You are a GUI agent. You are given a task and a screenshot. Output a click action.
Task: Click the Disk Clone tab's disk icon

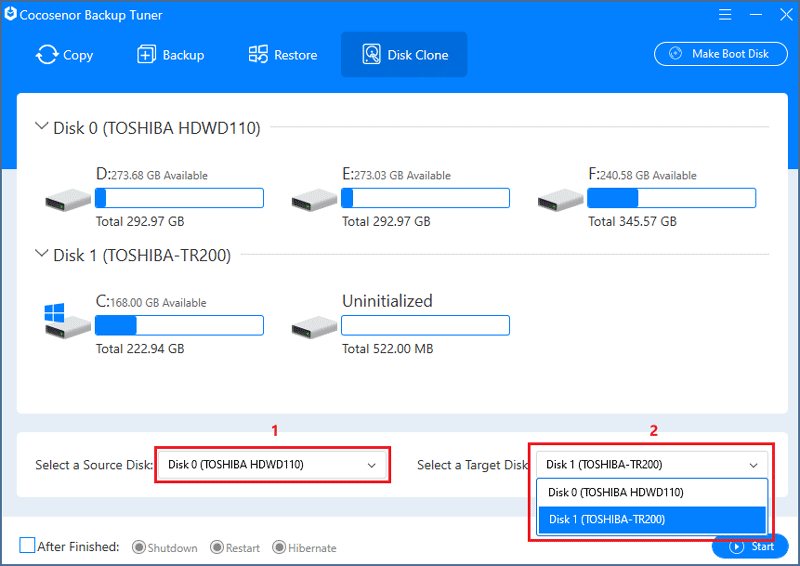point(371,54)
